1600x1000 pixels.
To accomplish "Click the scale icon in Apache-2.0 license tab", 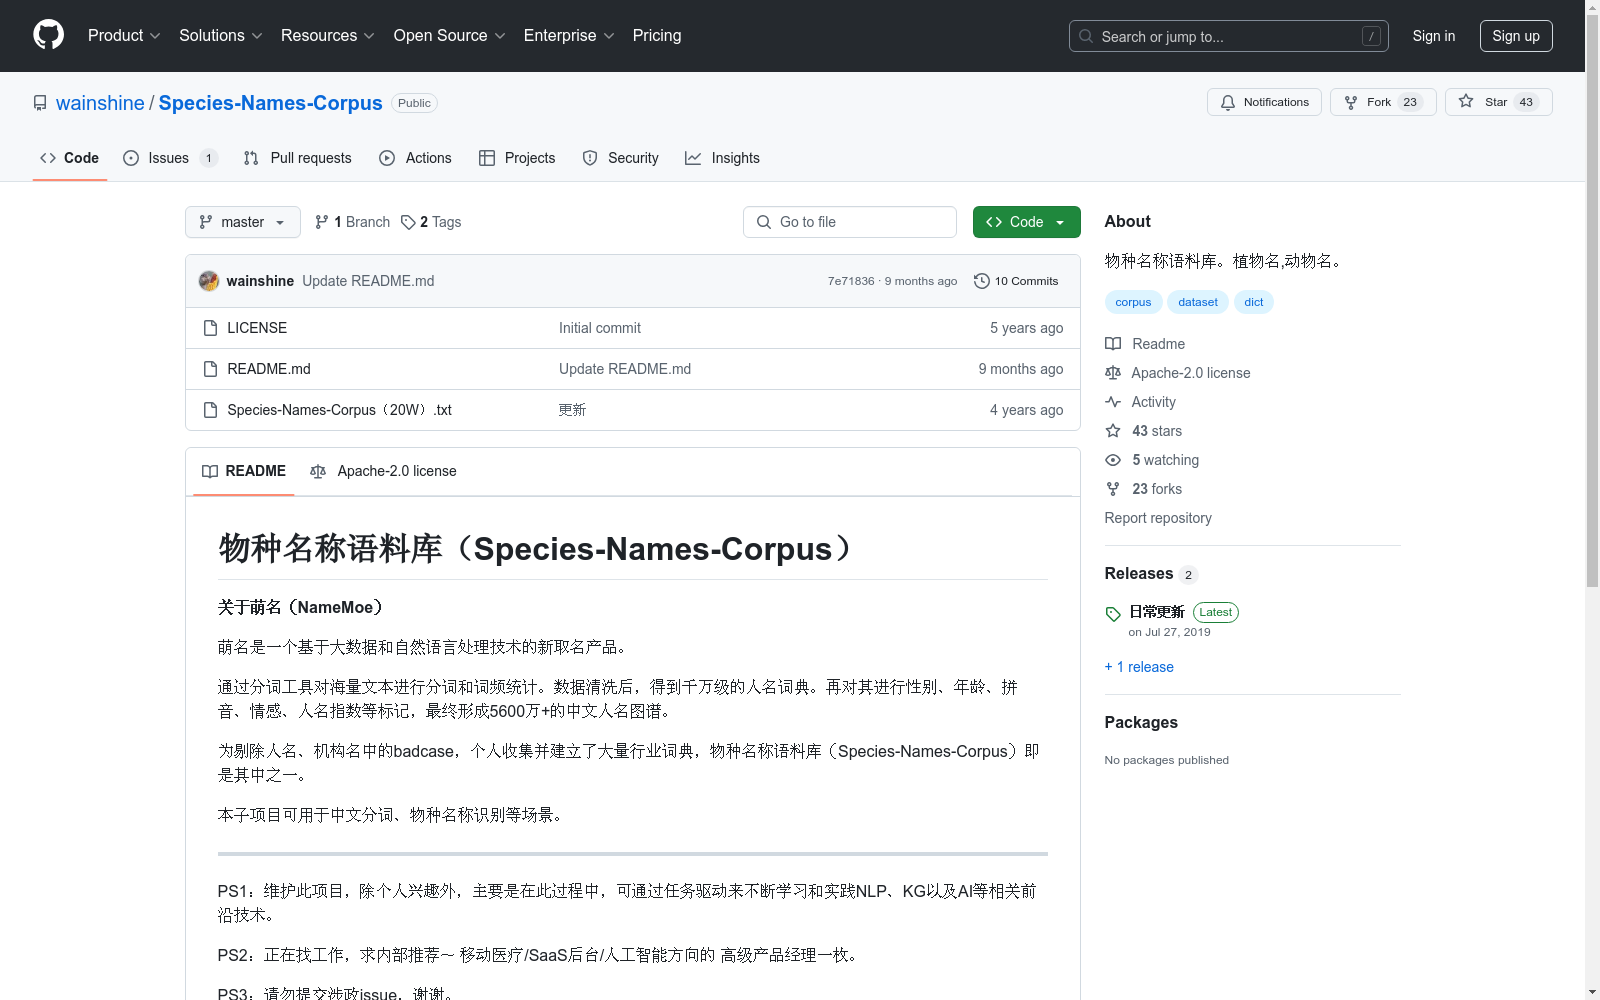I will (318, 471).
